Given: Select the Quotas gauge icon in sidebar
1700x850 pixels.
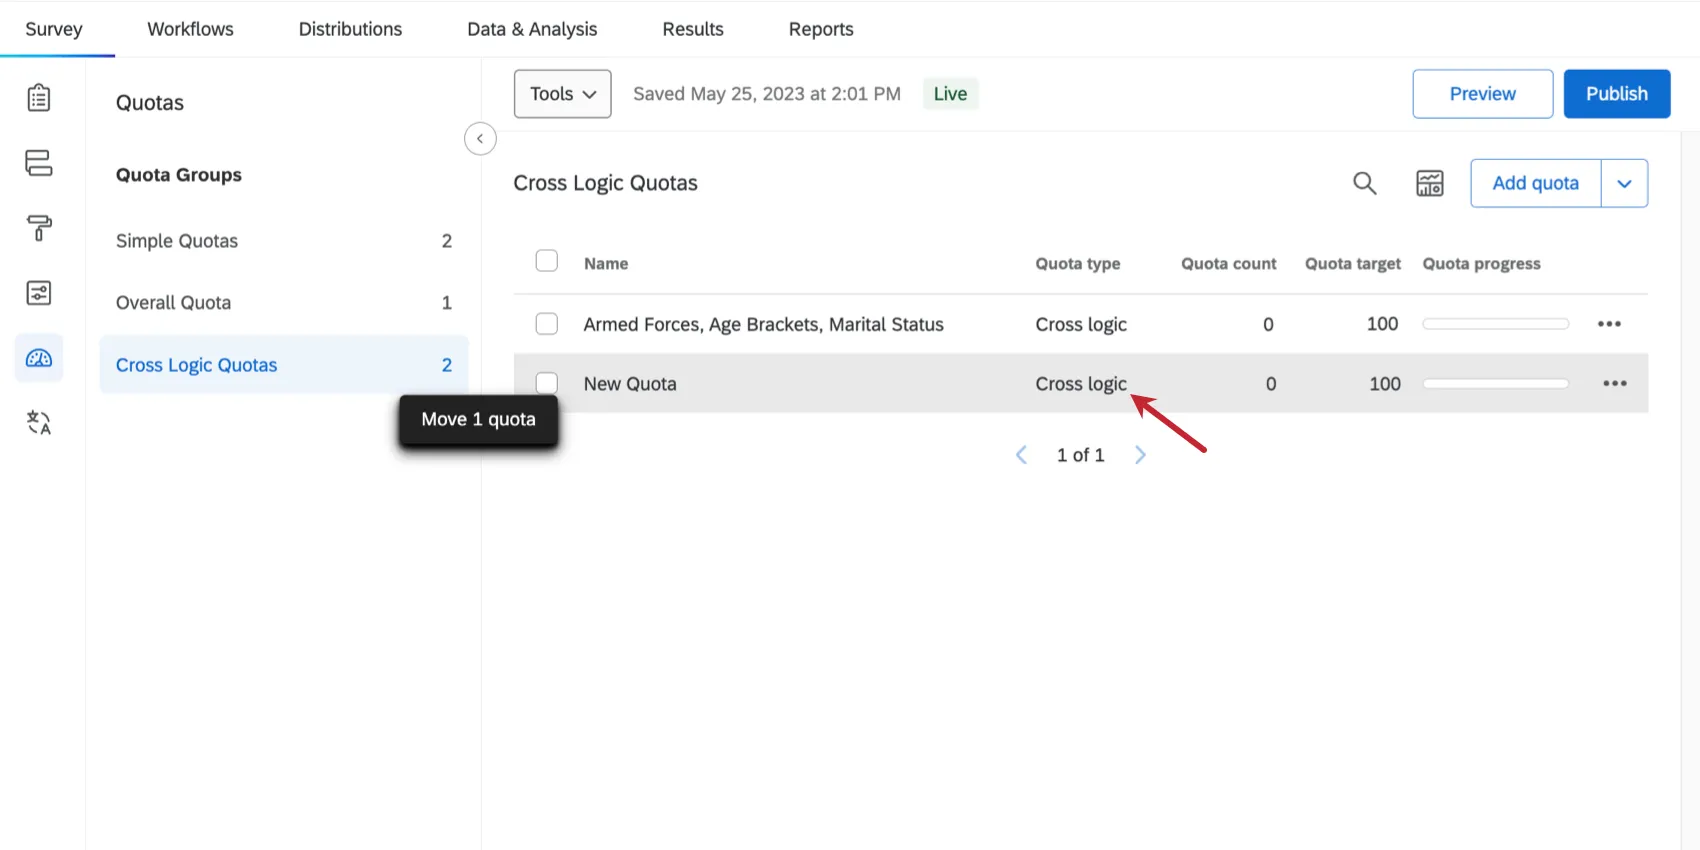Looking at the screenshot, I should coord(39,358).
